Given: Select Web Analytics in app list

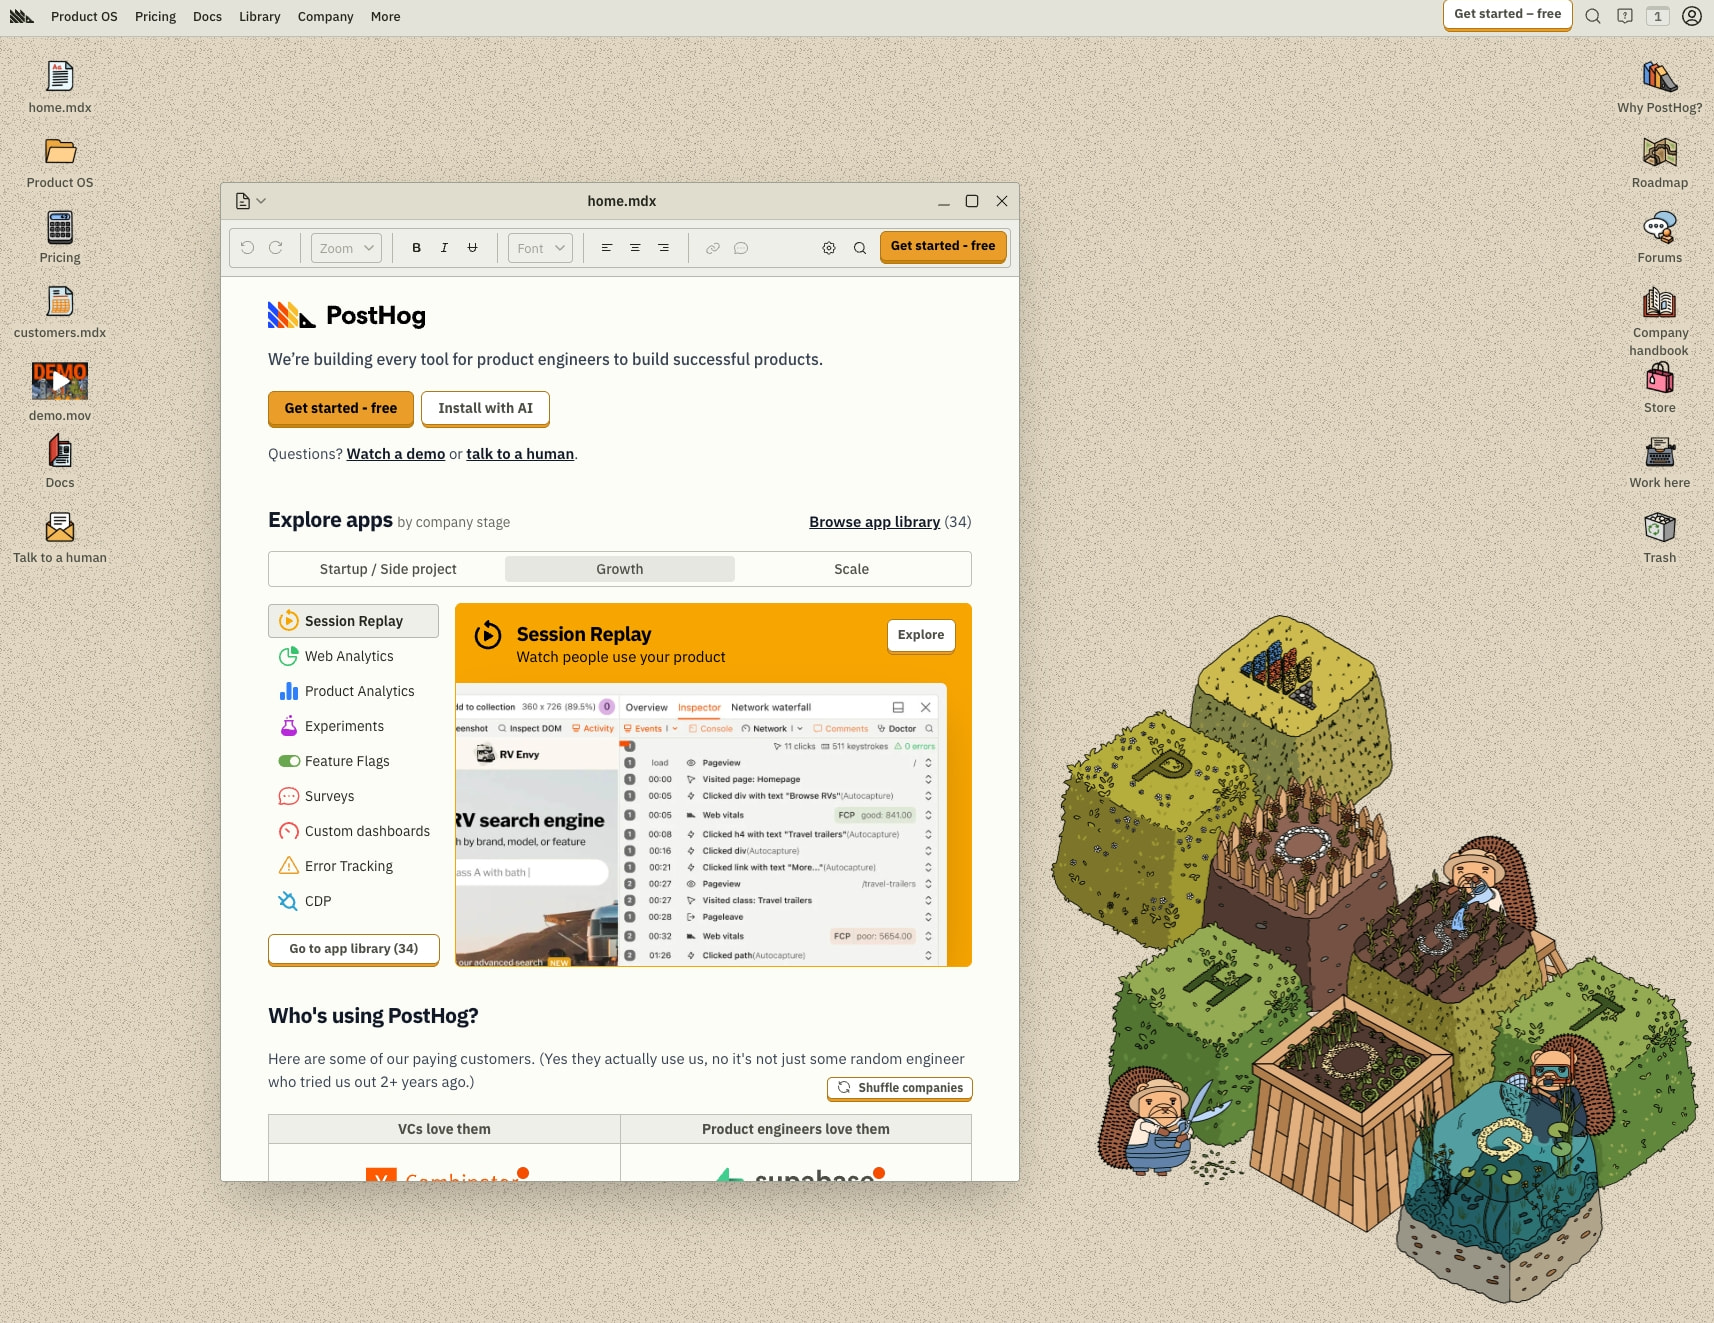Looking at the screenshot, I should coord(353,656).
